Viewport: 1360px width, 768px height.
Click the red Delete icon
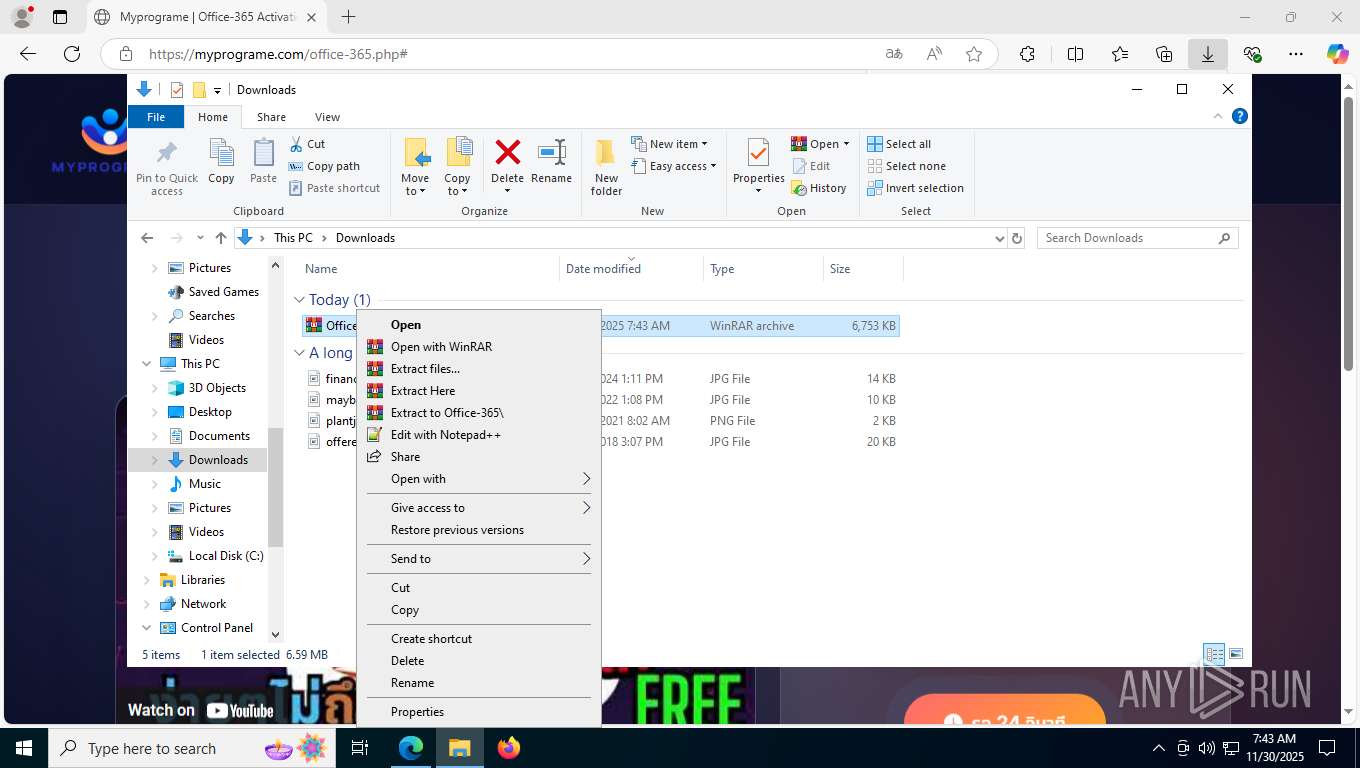point(508,153)
